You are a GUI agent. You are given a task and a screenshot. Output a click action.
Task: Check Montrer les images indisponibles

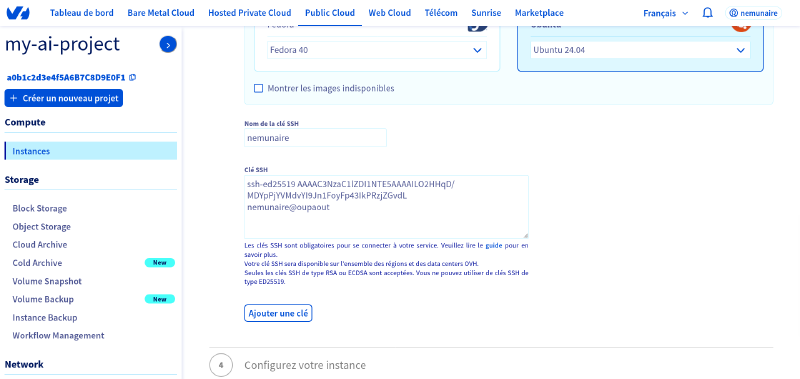[x=258, y=88]
